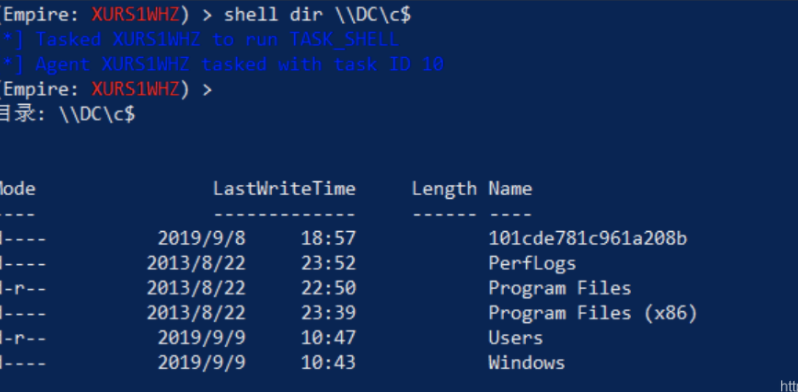Click the 23:52 time for PerfLogs
The image size is (798, 392).
pyautogui.click(x=328, y=264)
